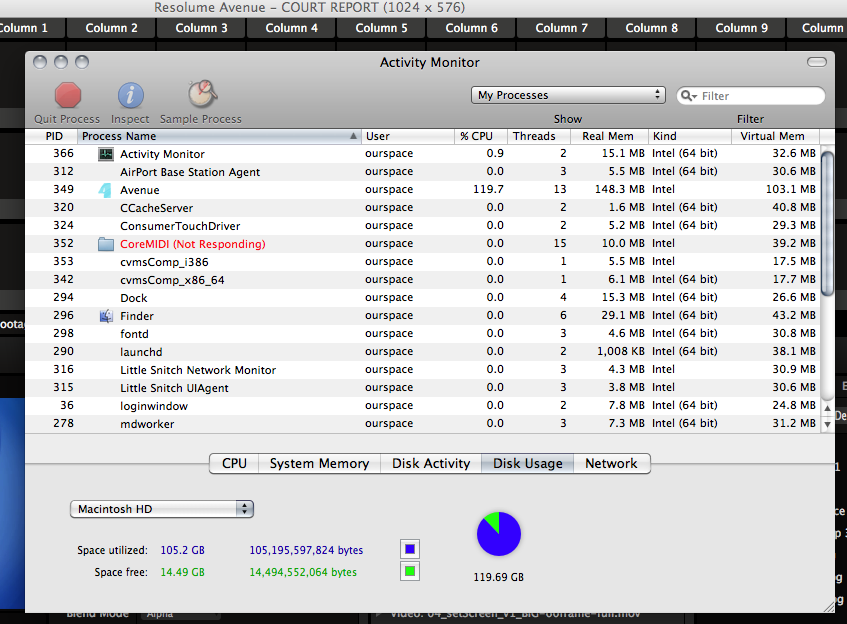Click the 105,195,597,824 bytes value

point(306,550)
